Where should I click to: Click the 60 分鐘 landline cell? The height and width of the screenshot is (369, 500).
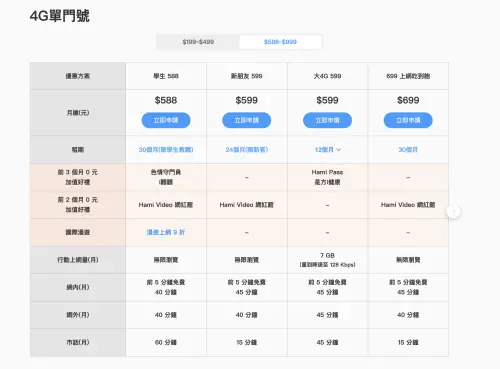pyautogui.click(x=166, y=342)
